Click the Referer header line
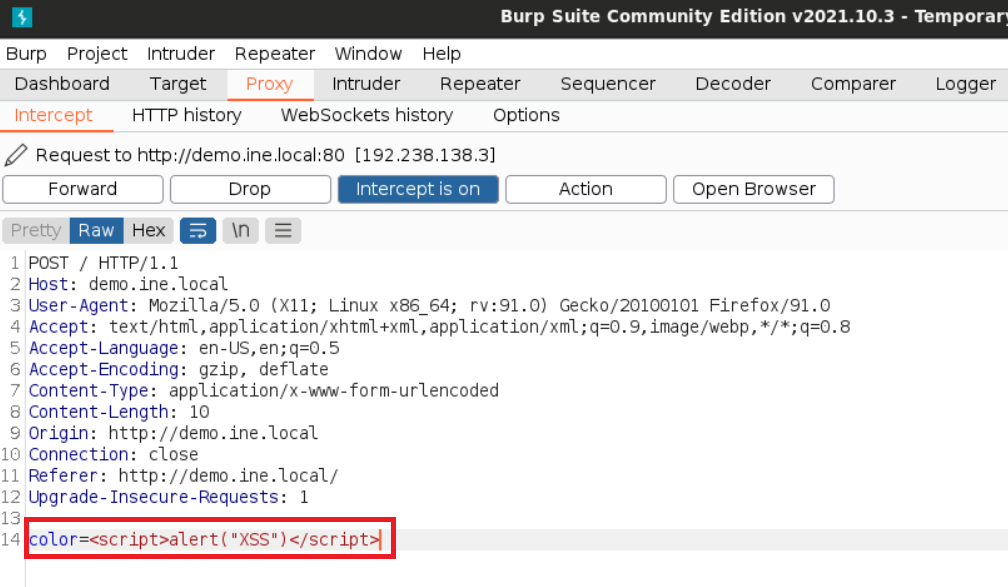Screen dimensions: 1008x587 183,475
